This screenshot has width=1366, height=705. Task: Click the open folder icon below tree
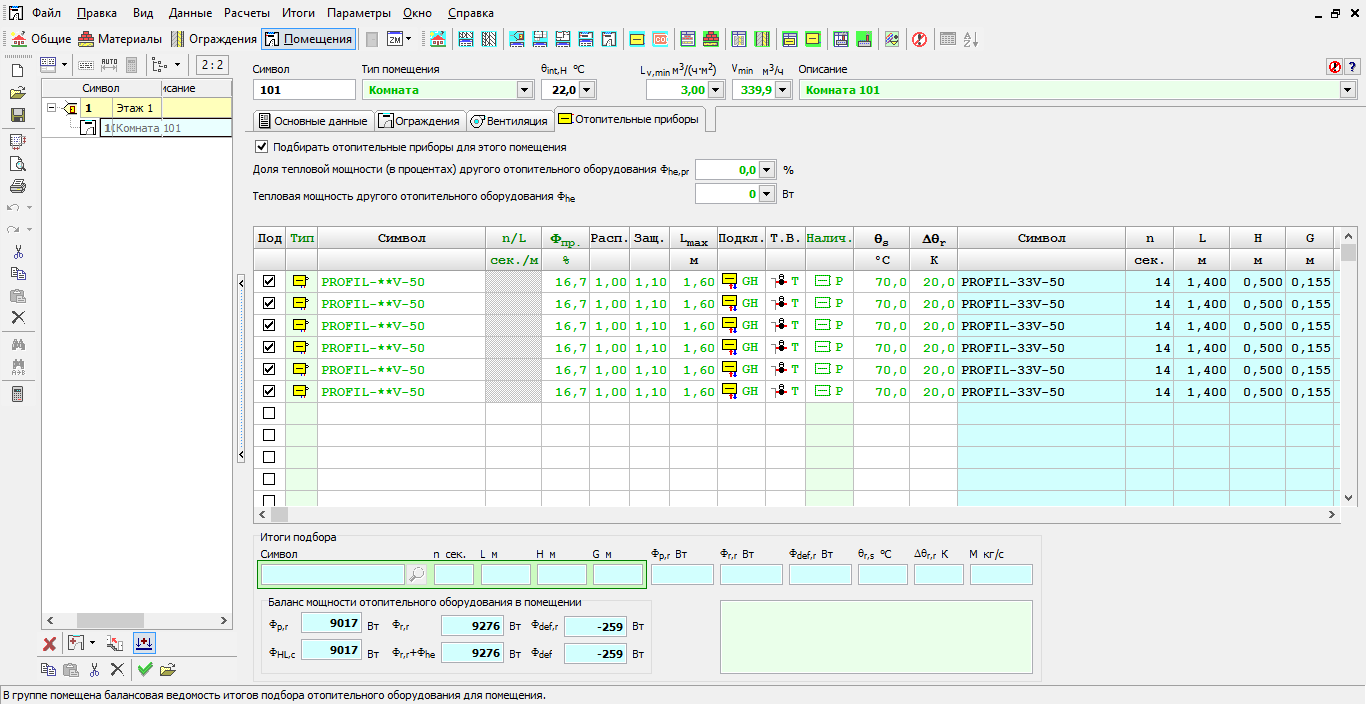tap(167, 670)
